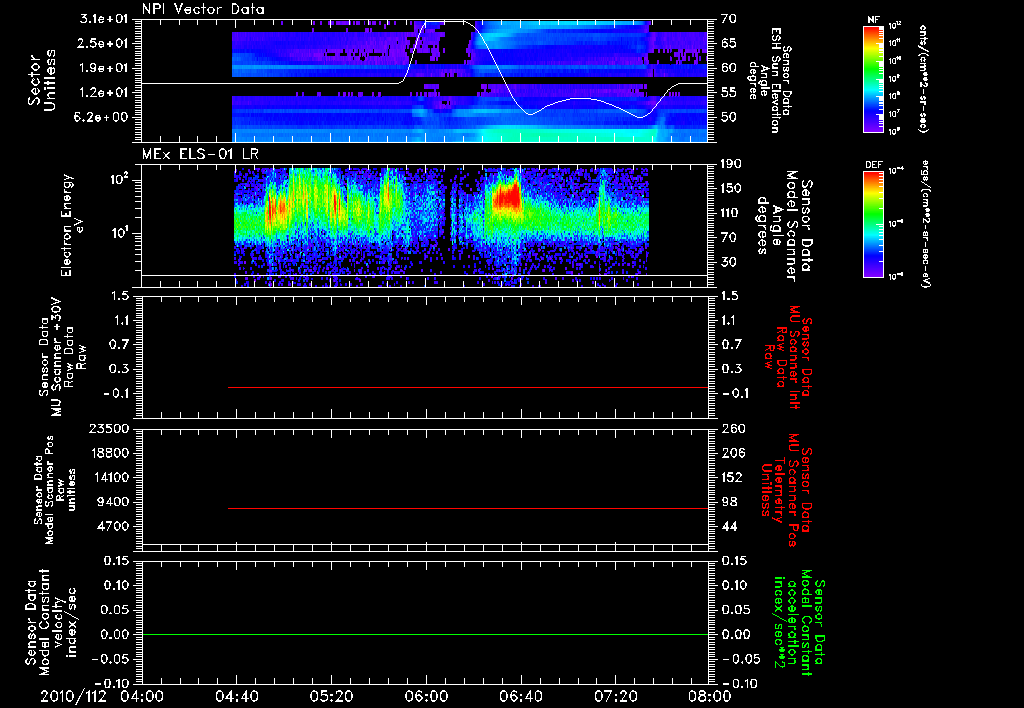Click the '65' sun elevation tick value
Viewport: 1024px width, 708px height.
click(x=729, y=43)
